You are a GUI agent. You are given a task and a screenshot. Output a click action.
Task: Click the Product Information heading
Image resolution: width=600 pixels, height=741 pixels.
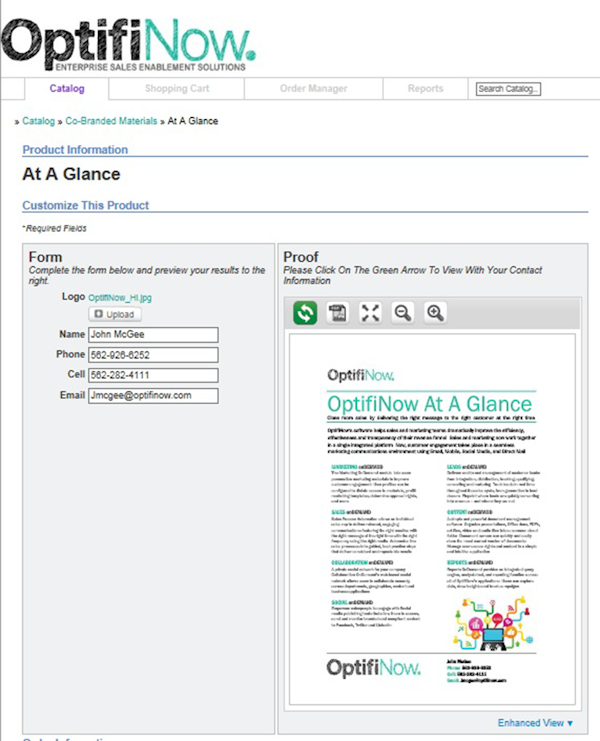pos(75,150)
